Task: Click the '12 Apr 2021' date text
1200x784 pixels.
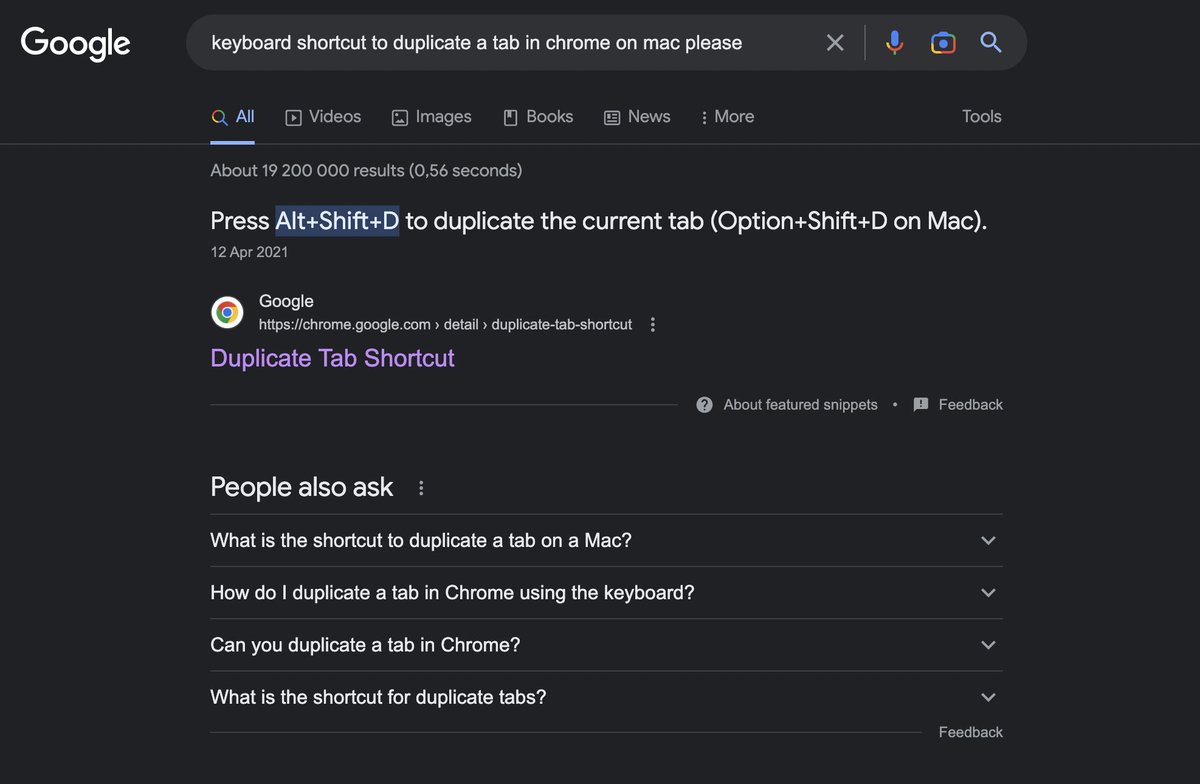Action: pos(249,252)
